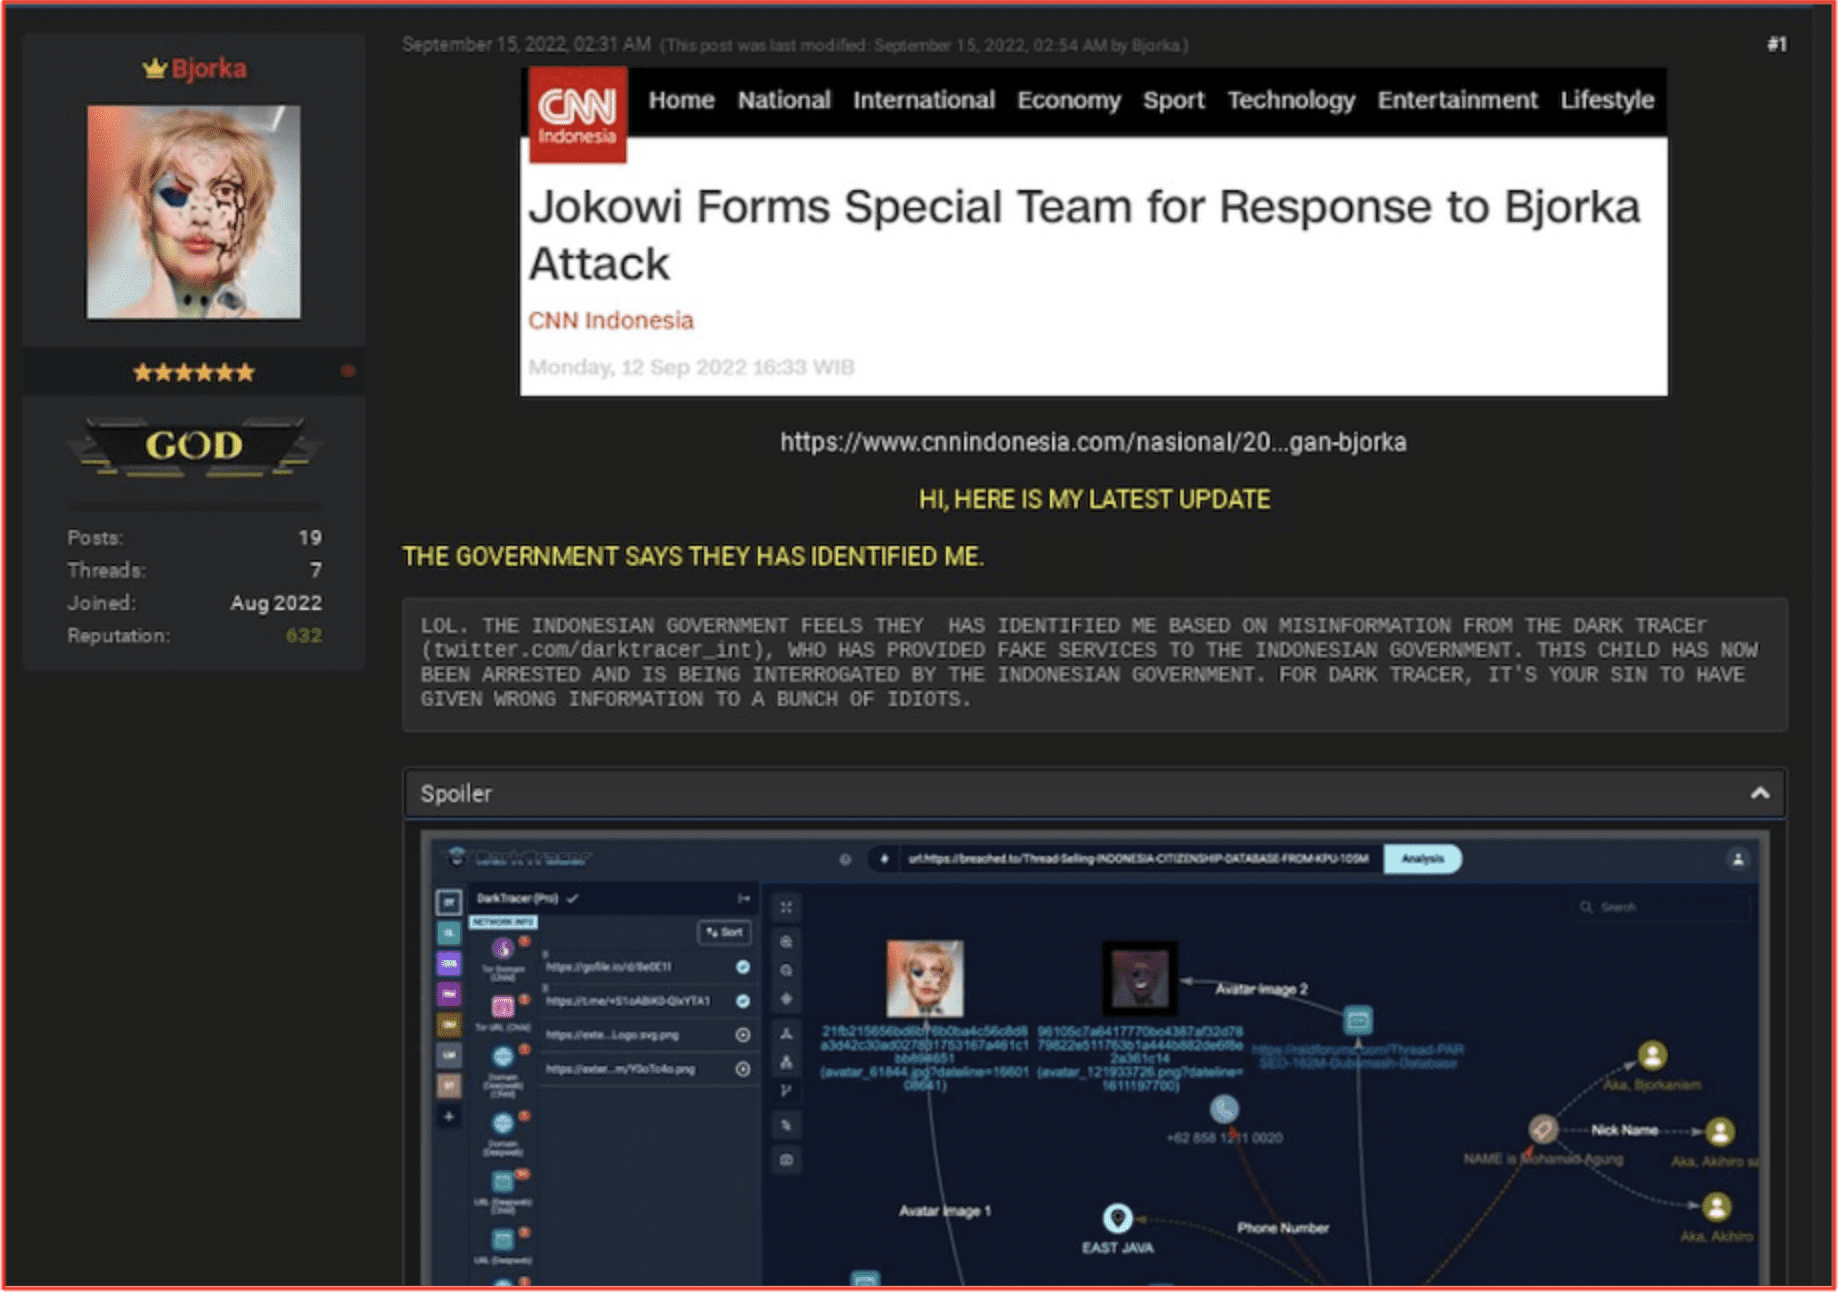Open the Economy section
This screenshot has width=1840, height=1292.
tap(1068, 100)
